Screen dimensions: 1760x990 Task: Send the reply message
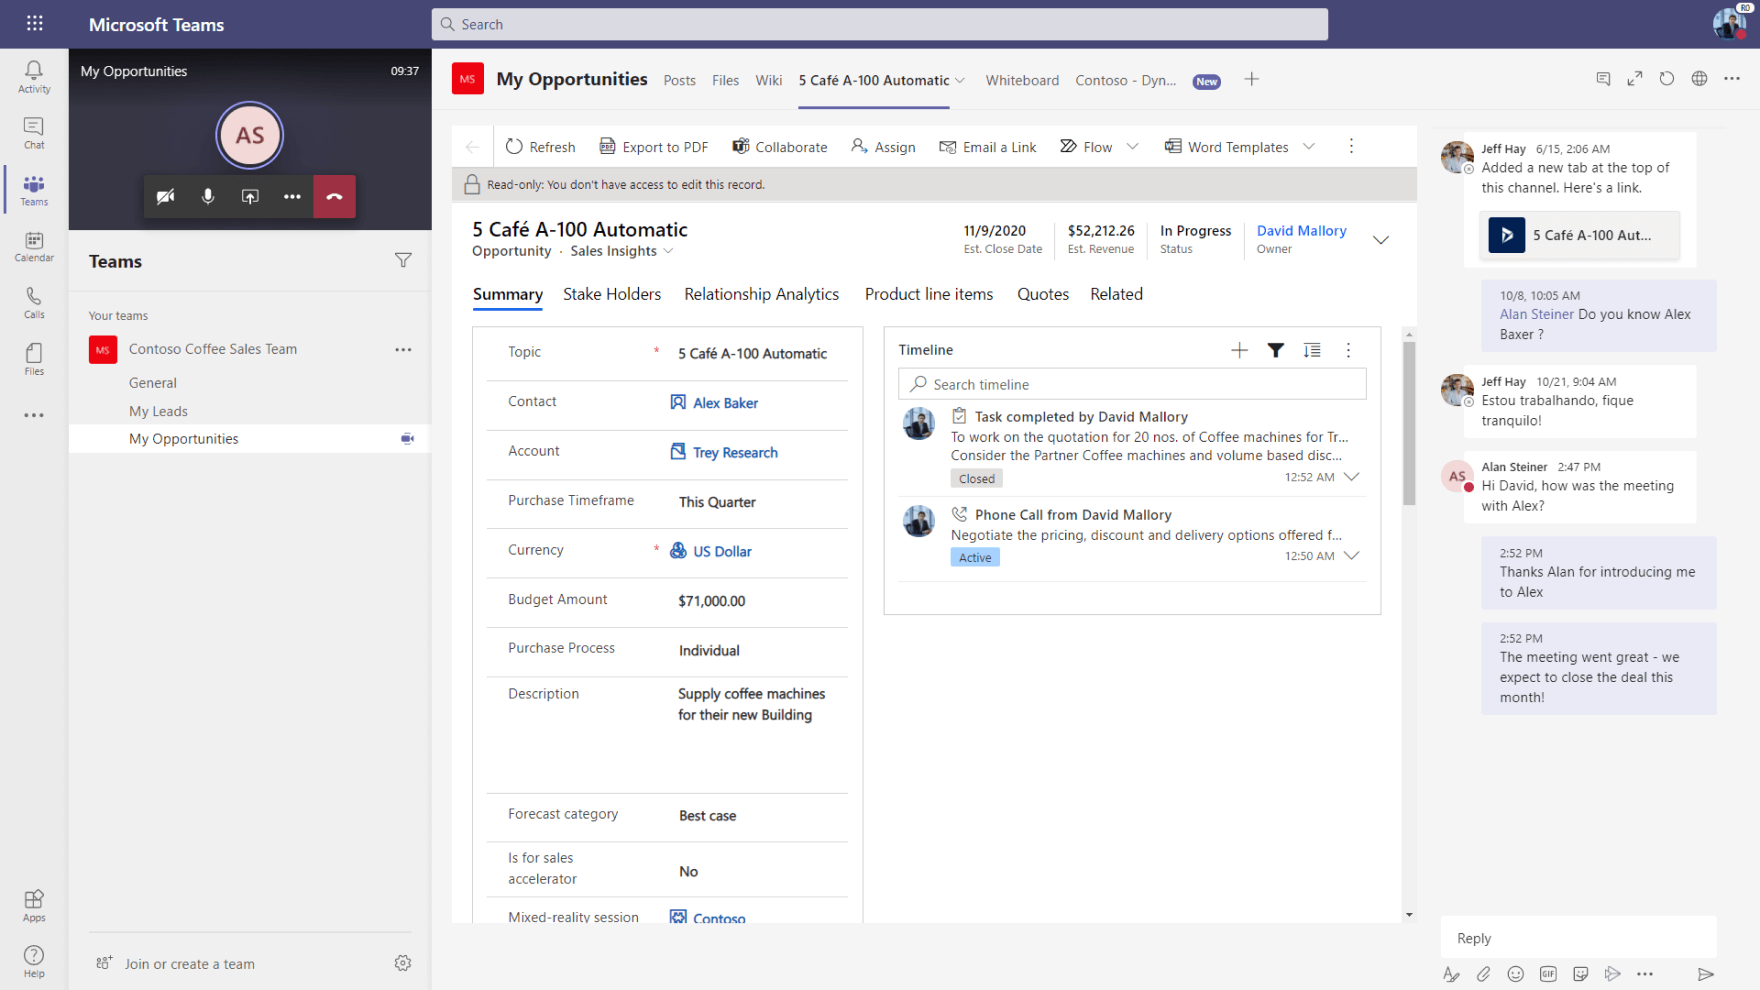click(x=1707, y=973)
